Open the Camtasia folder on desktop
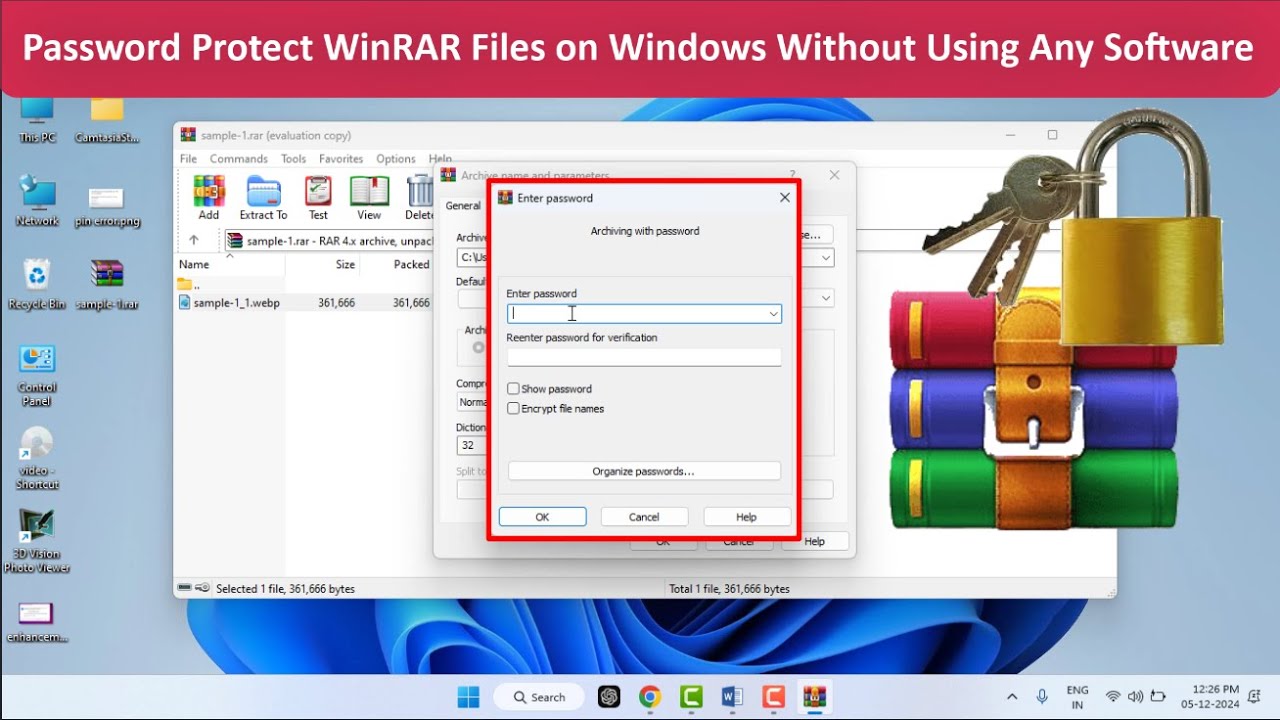The image size is (1280, 720). [107, 120]
